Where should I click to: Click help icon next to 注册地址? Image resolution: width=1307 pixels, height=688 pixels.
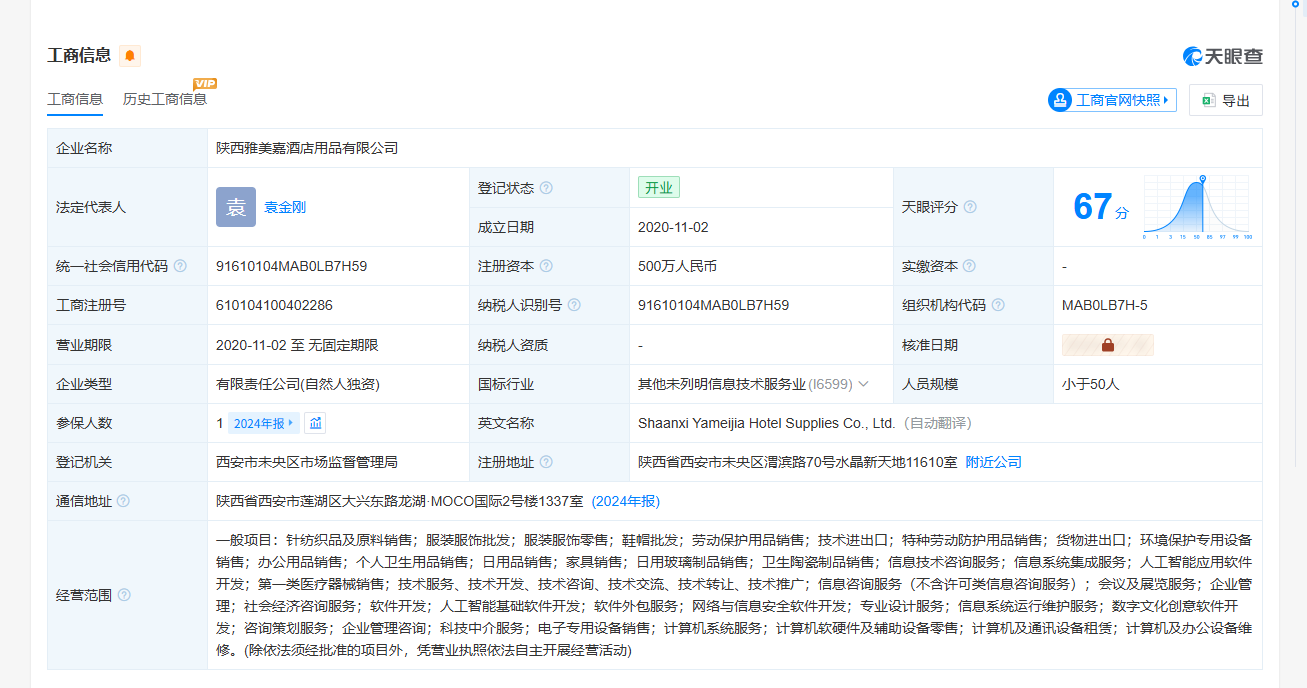[546, 462]
